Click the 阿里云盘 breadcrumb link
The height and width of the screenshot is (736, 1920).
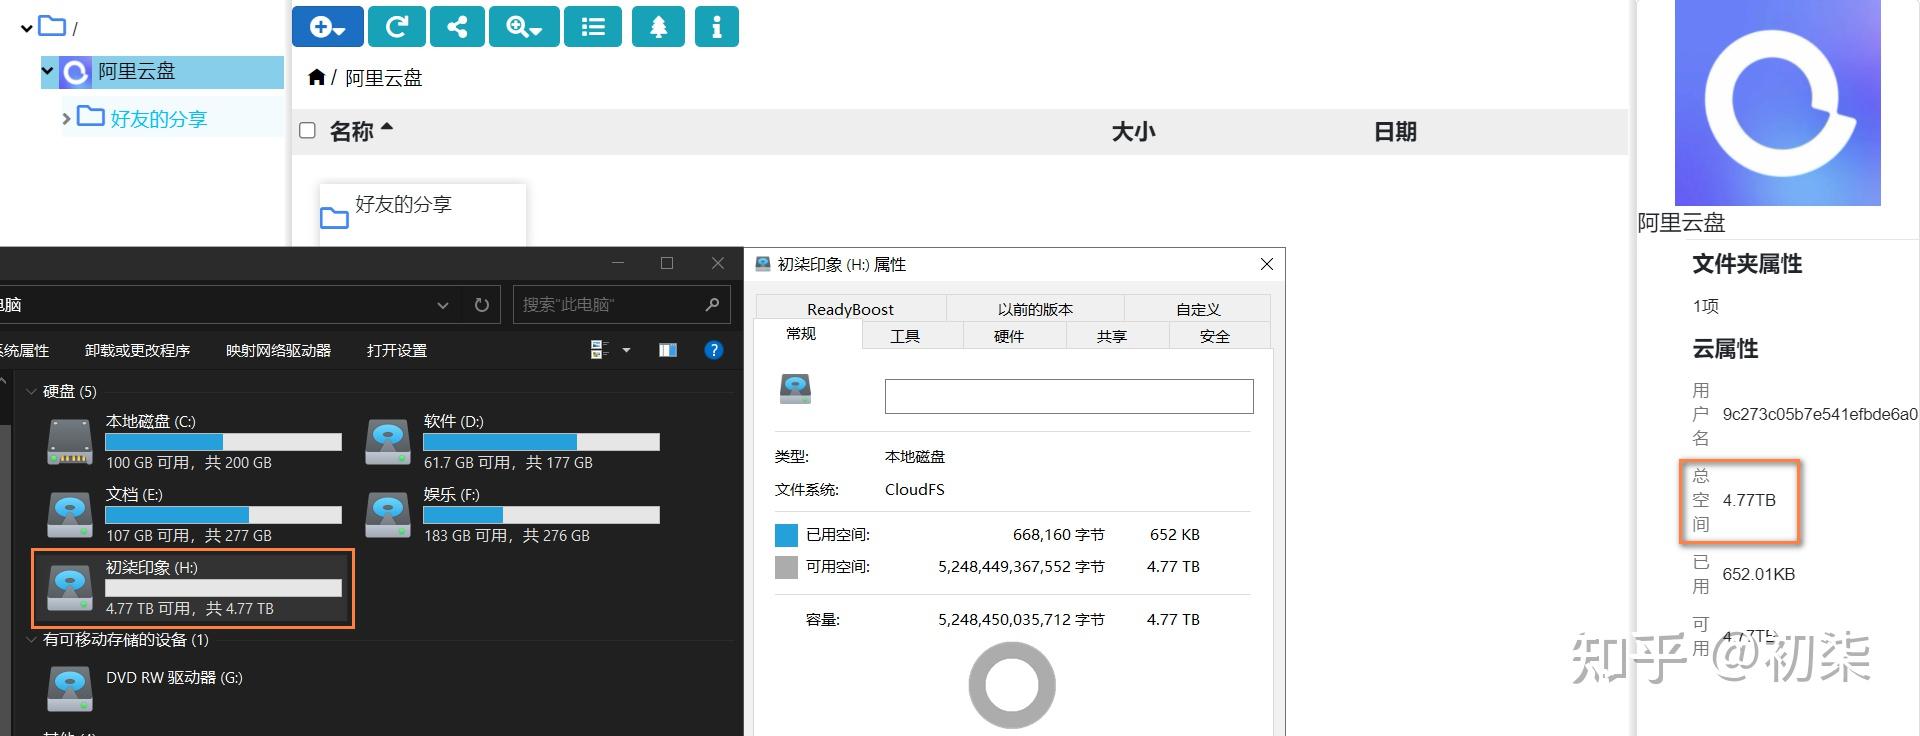[384, 78]
